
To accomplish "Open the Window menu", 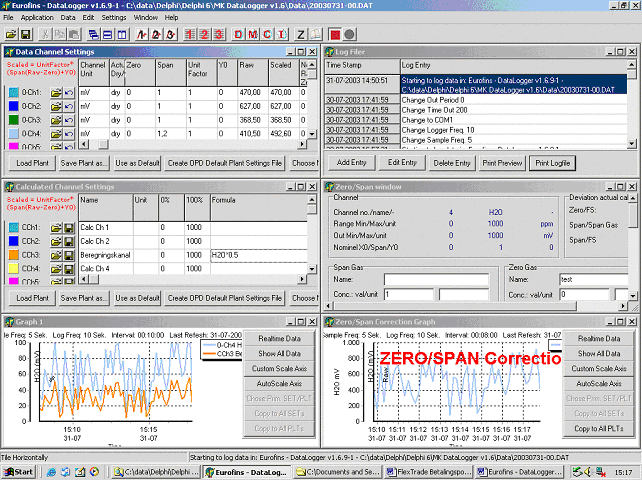I will tap(146, 18).
